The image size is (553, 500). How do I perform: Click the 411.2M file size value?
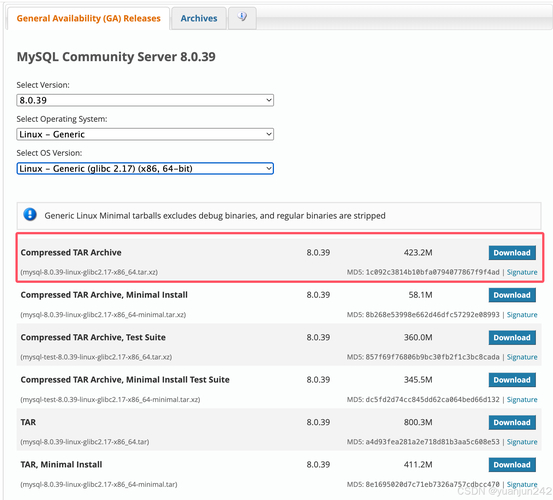coord(418,465)
